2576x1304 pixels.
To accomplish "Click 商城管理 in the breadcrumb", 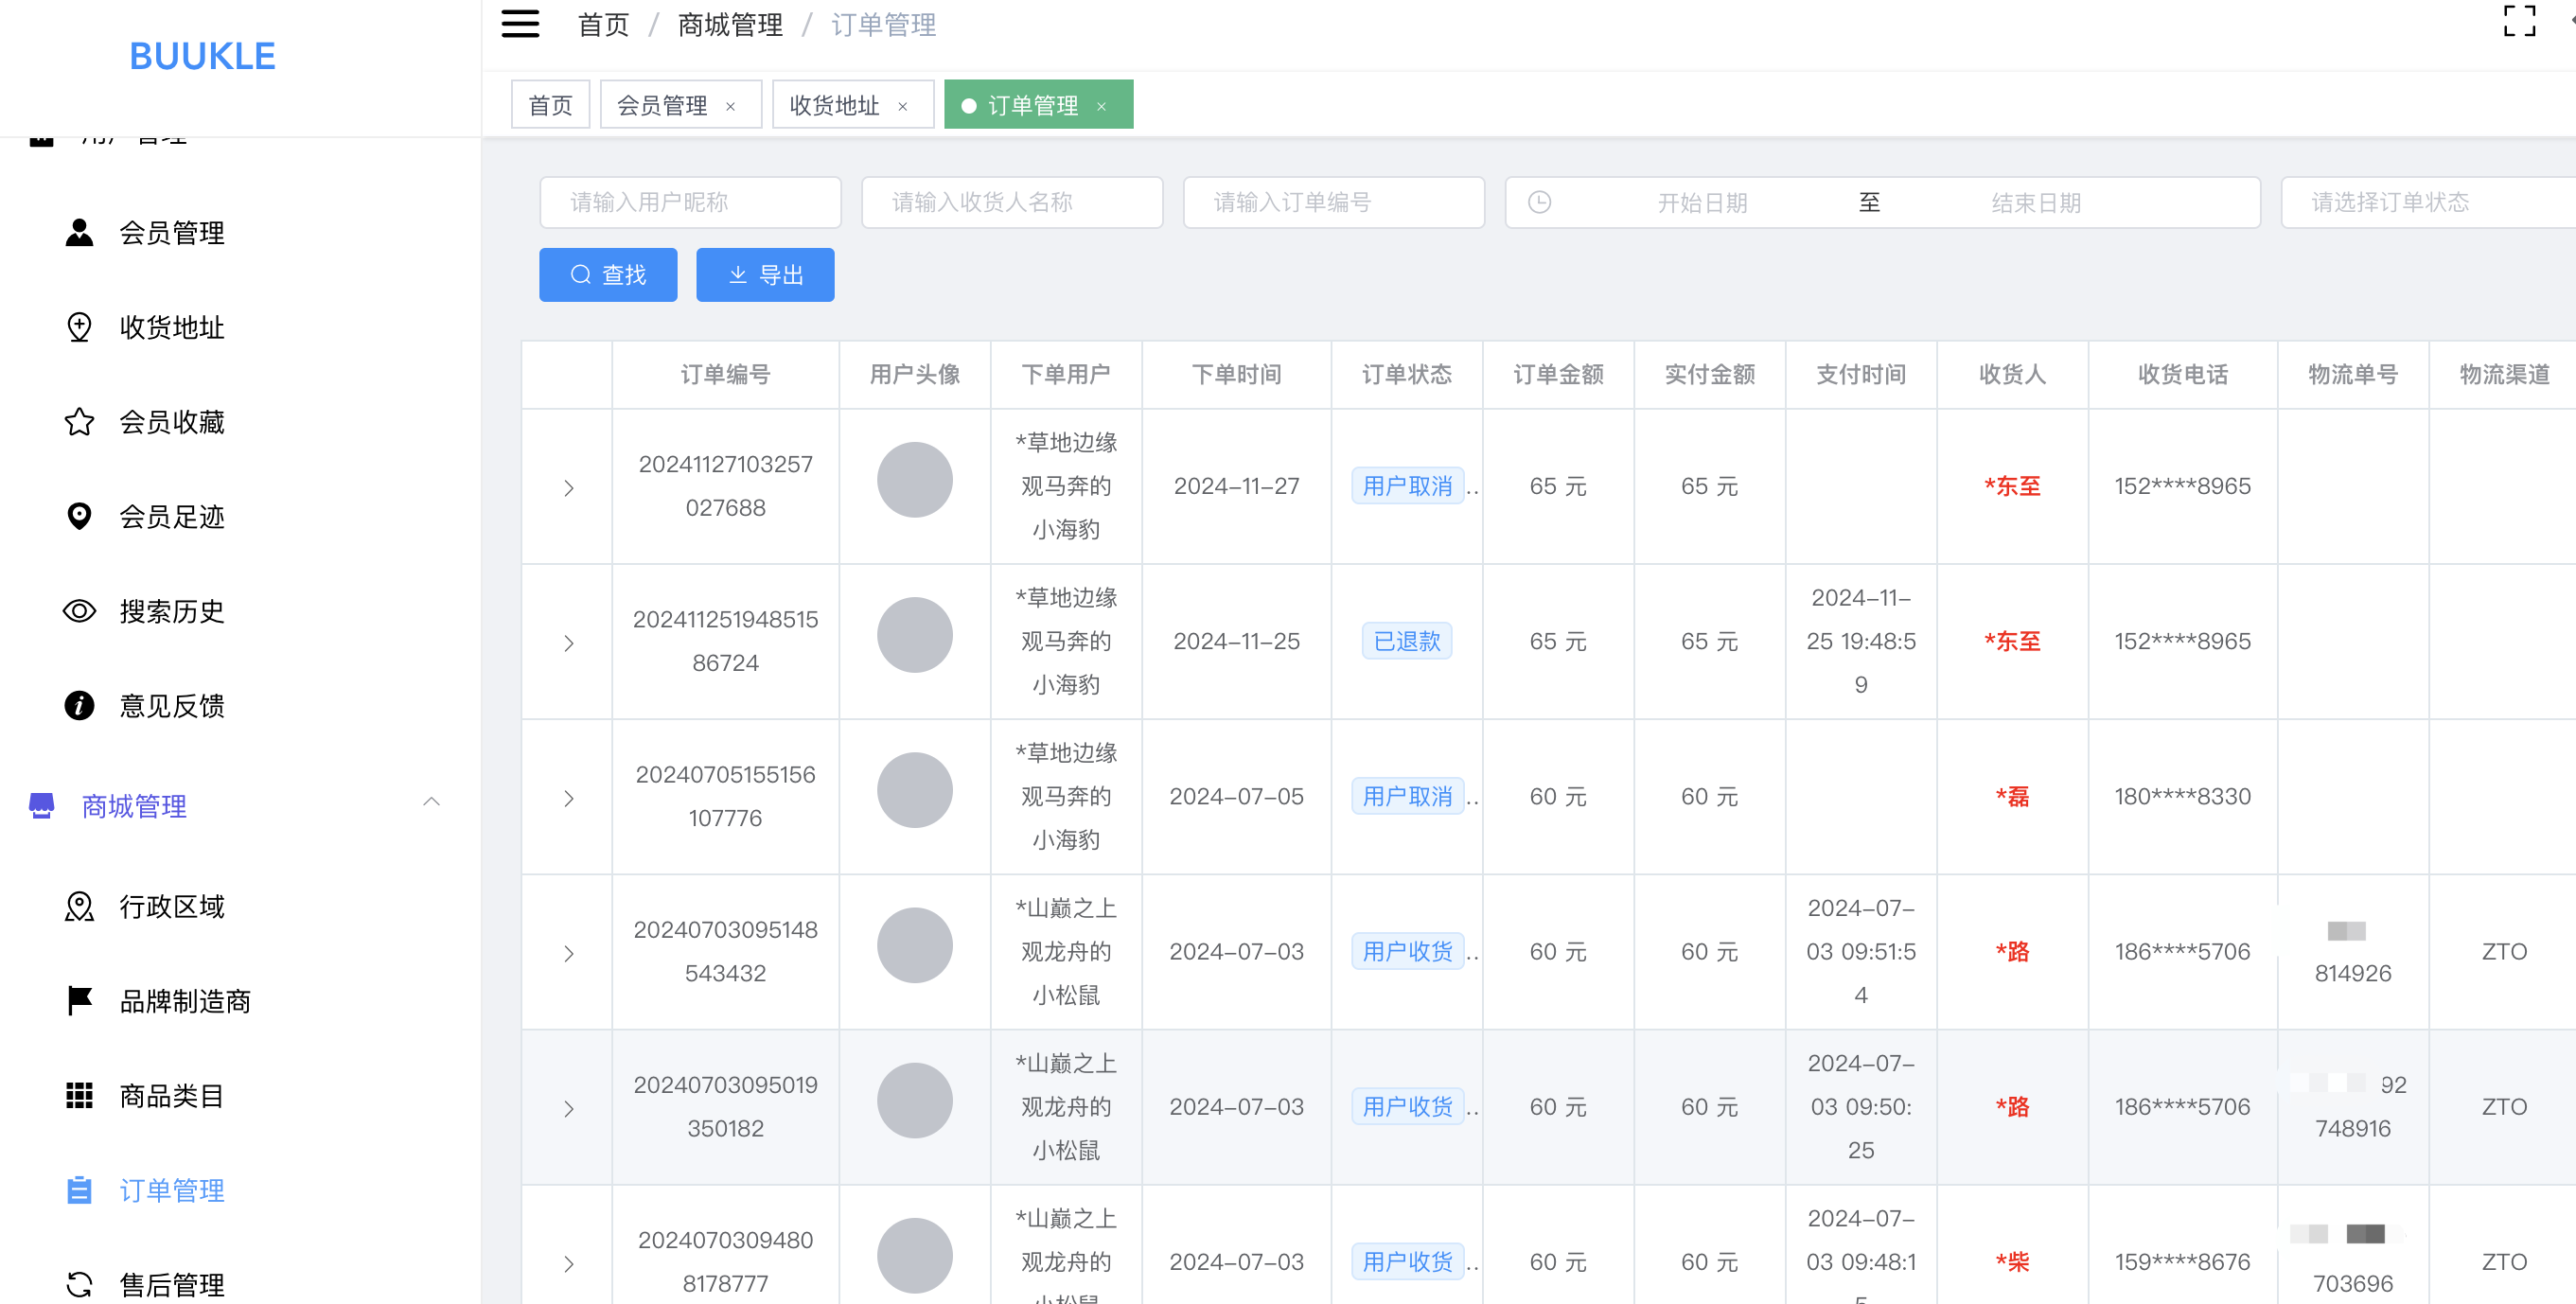I will [x=730, y=24].
